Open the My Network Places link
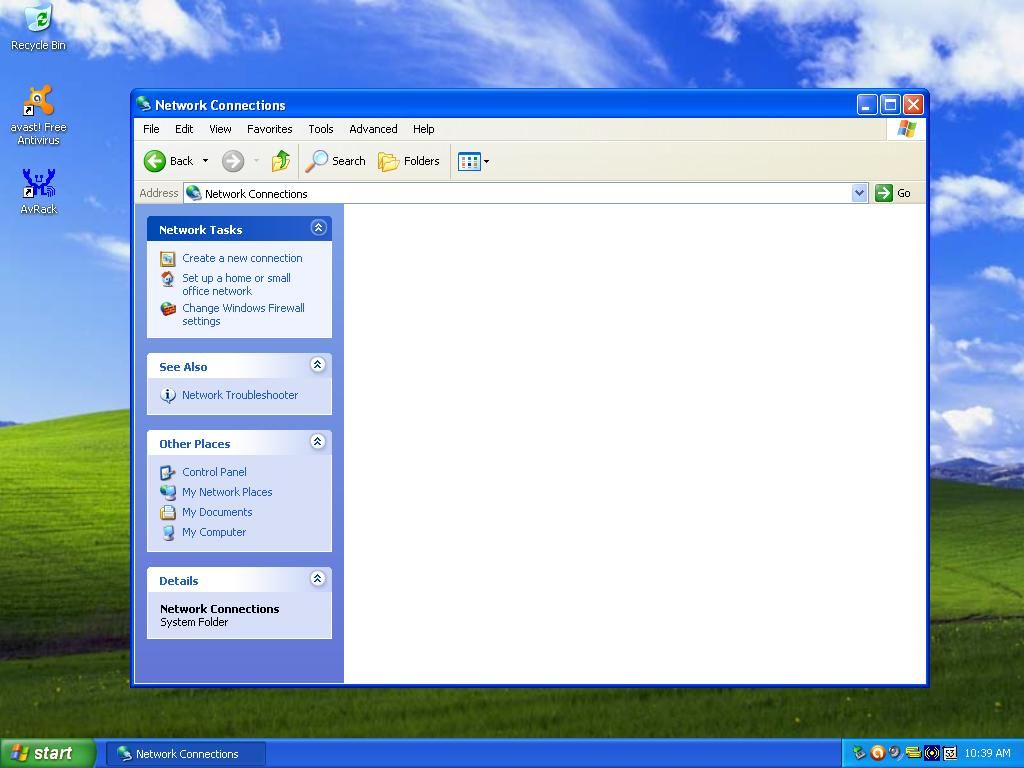Image resolution: width=1024 pixels, height=768 pixels. (227, 492)
